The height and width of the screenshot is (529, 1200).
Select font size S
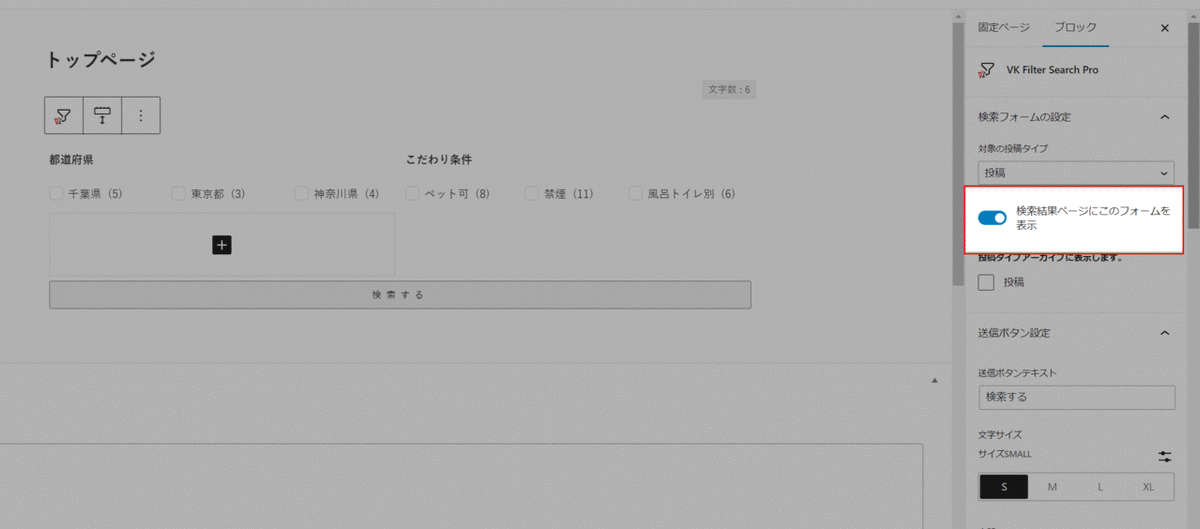[x=1003, y=487]
